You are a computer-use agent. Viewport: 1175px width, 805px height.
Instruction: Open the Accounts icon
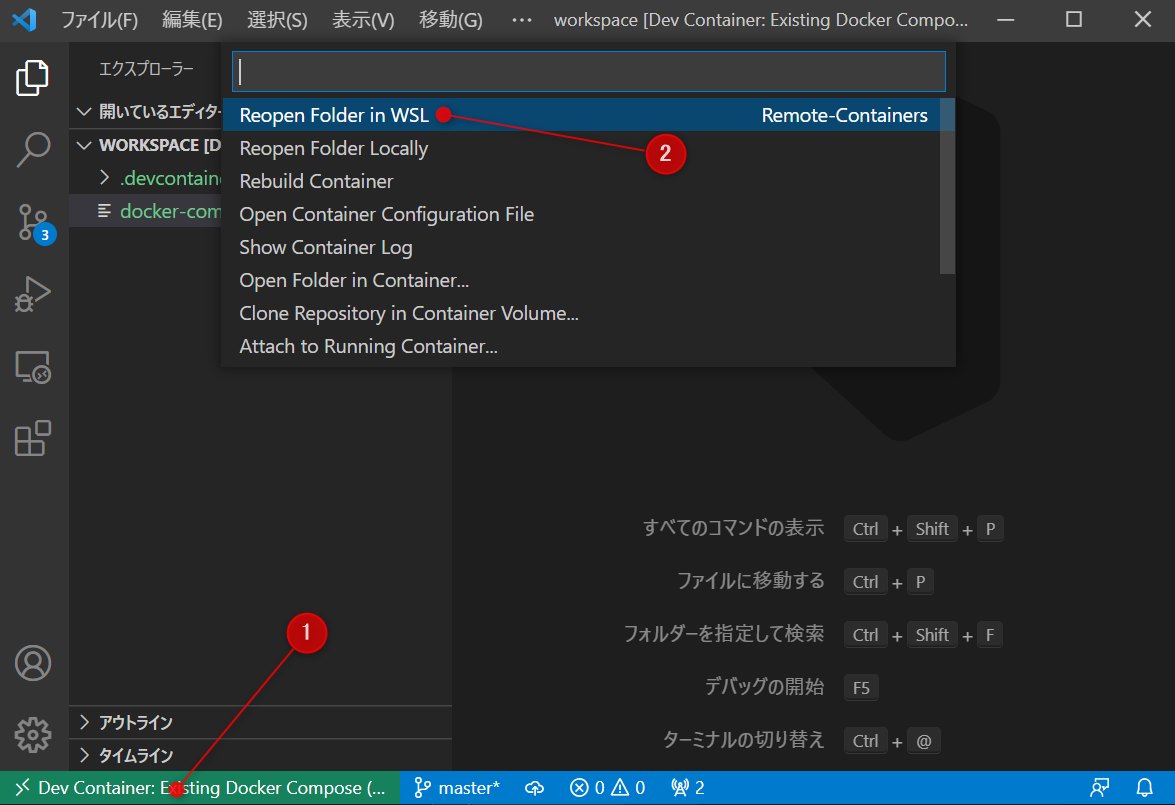click(32, 663)
